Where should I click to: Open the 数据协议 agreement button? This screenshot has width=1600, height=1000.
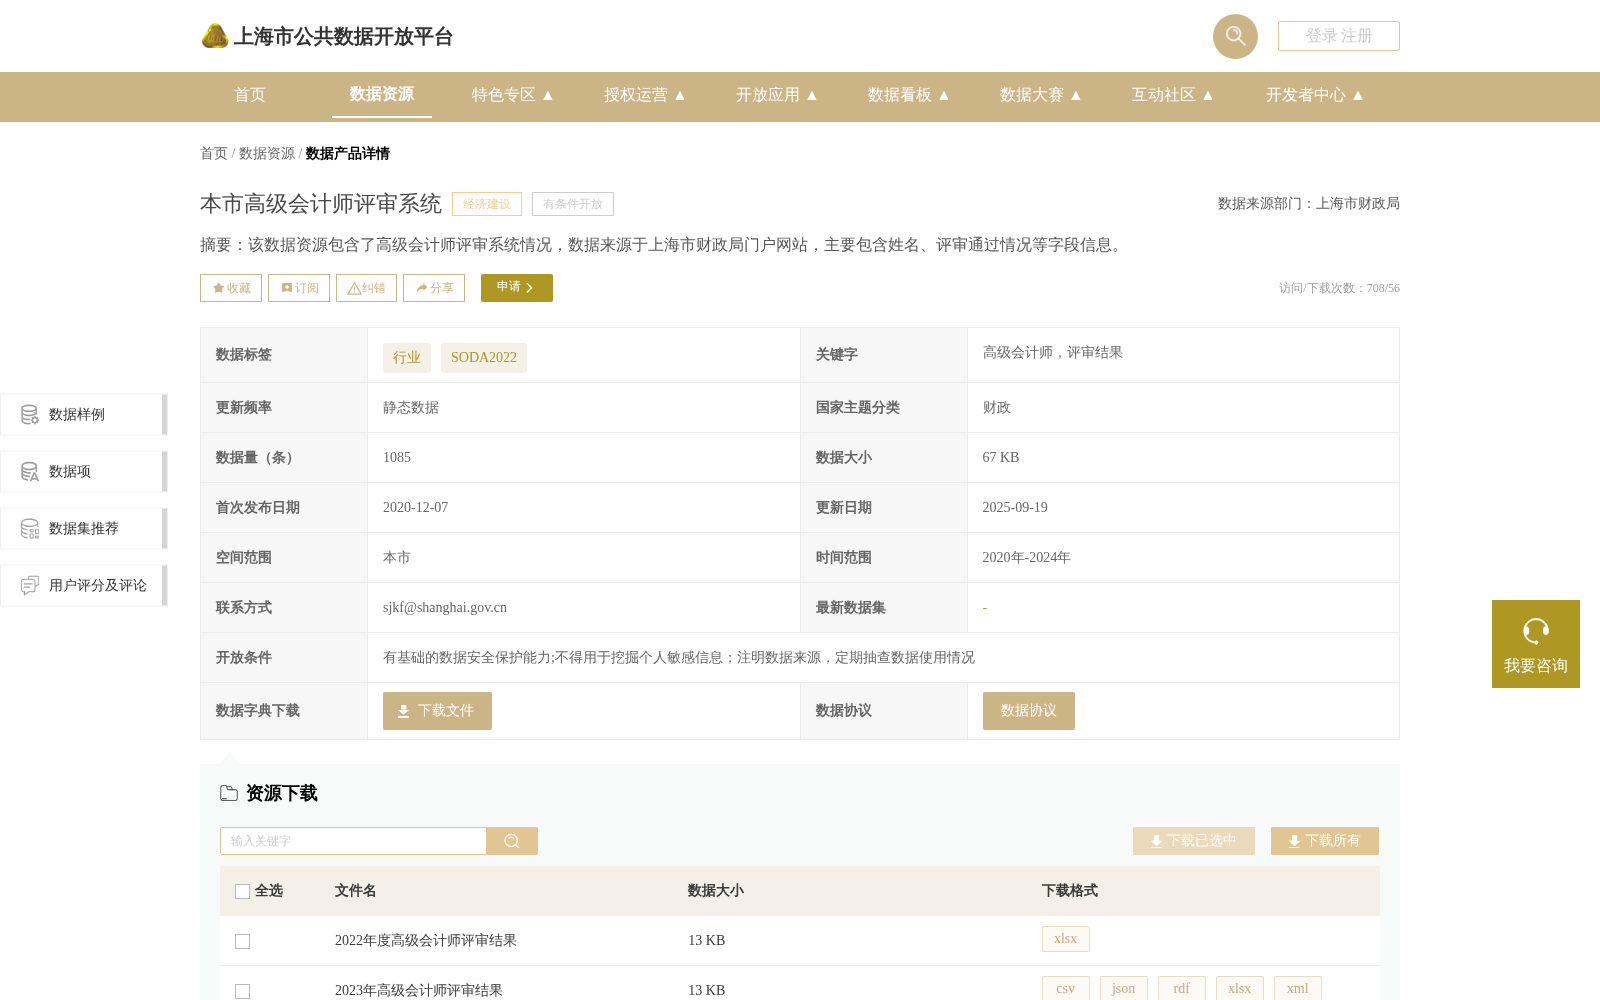click(x=1029, y=711)
